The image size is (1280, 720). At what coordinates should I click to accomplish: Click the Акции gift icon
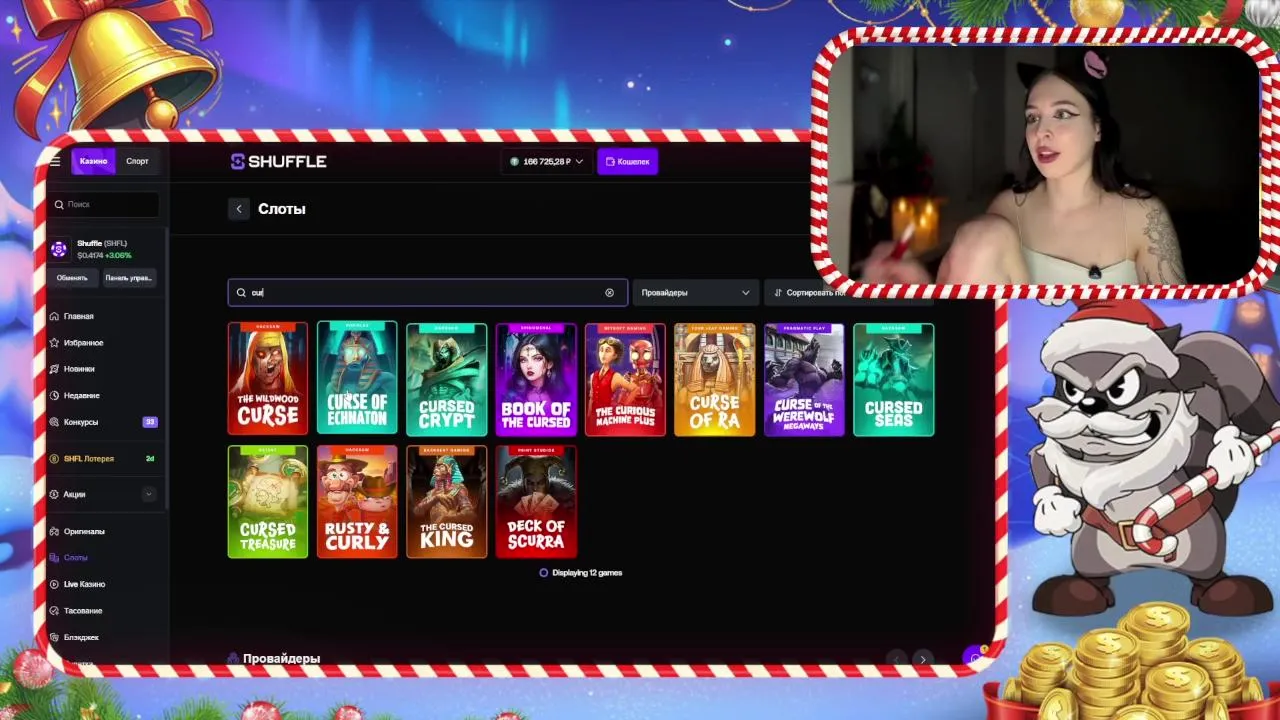pyautogui.click(x=54, y=494)
